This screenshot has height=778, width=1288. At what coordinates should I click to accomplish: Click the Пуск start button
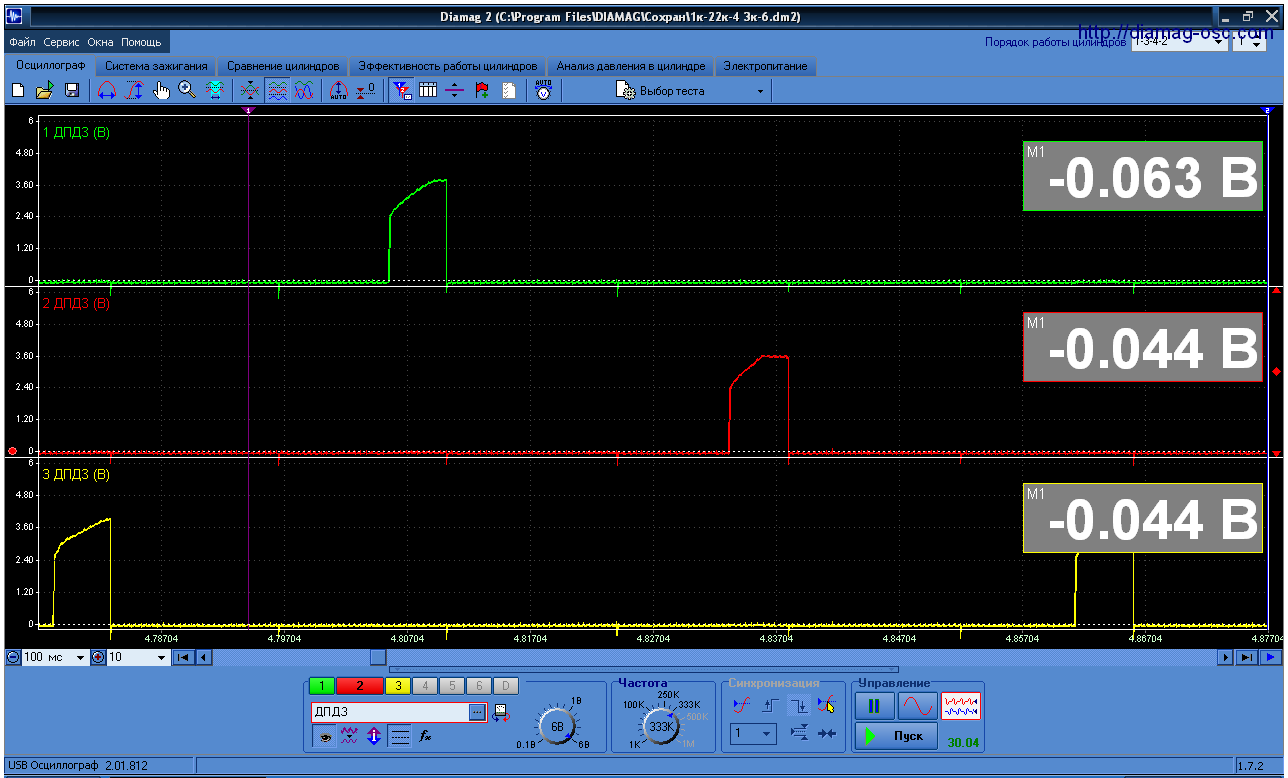click(x=896, y=736)
